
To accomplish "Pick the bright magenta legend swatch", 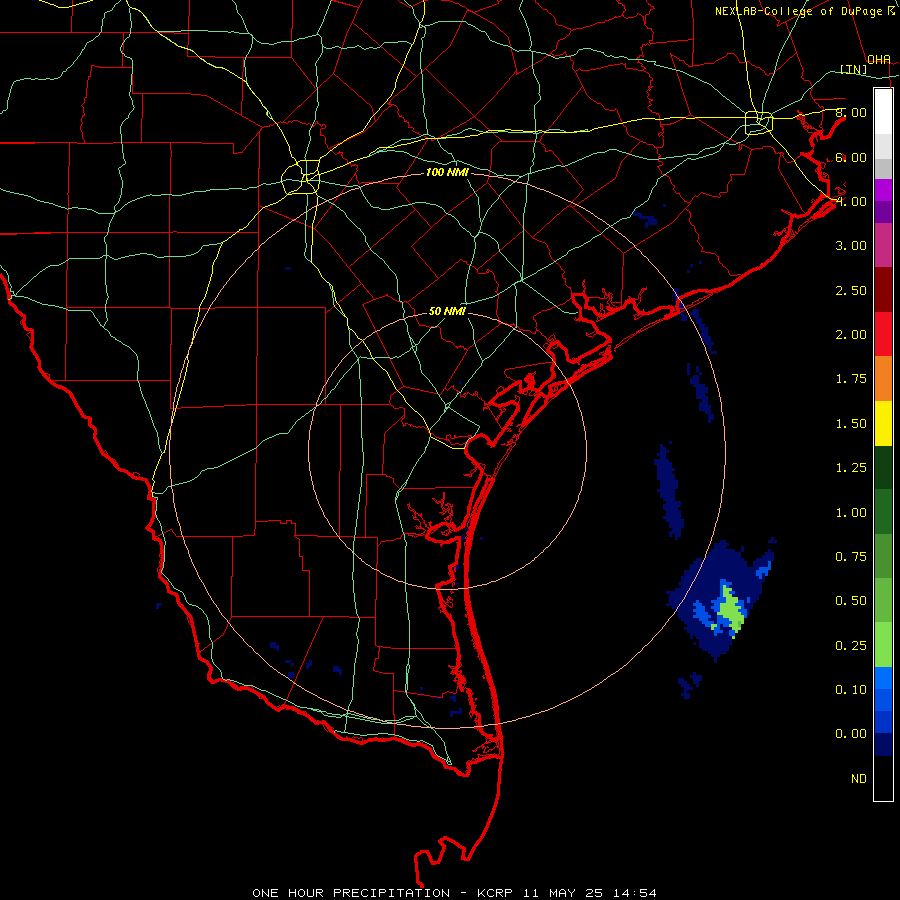I will coord(883,190).
